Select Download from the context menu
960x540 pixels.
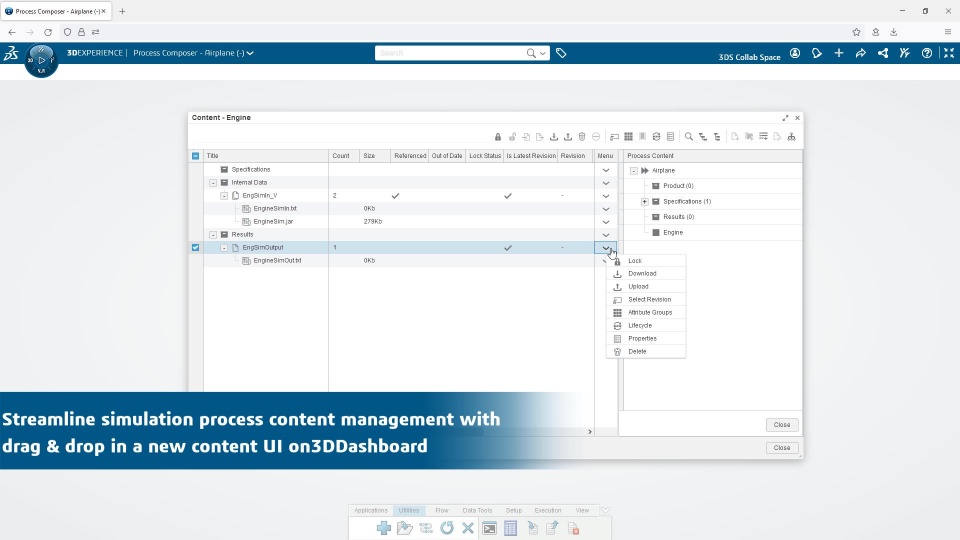[x=646, y=274]
